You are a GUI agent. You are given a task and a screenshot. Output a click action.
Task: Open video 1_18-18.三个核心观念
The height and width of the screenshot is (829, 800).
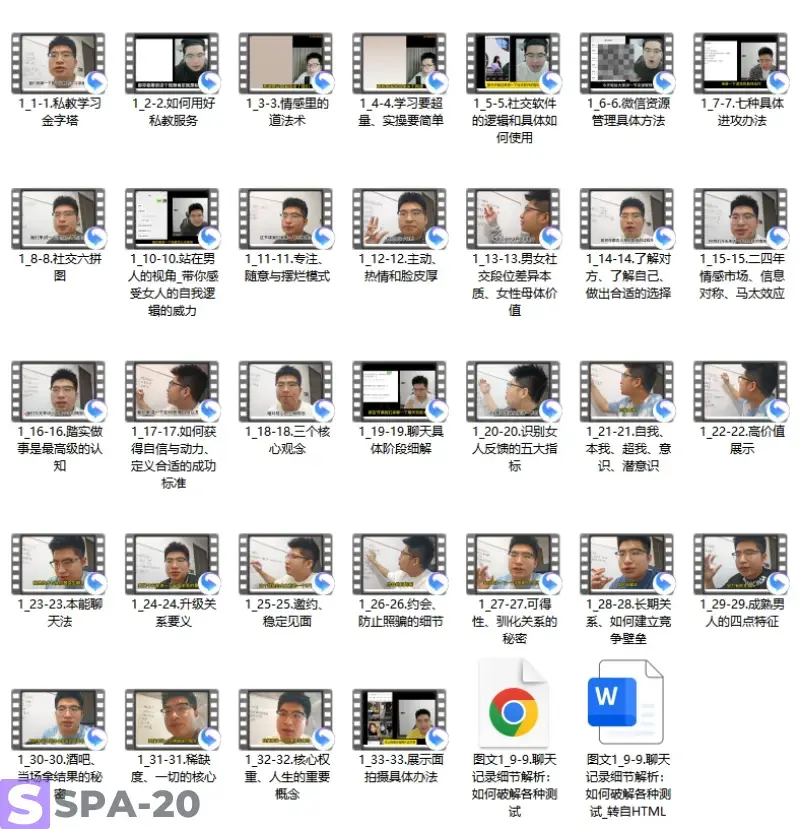coord(286,391)
